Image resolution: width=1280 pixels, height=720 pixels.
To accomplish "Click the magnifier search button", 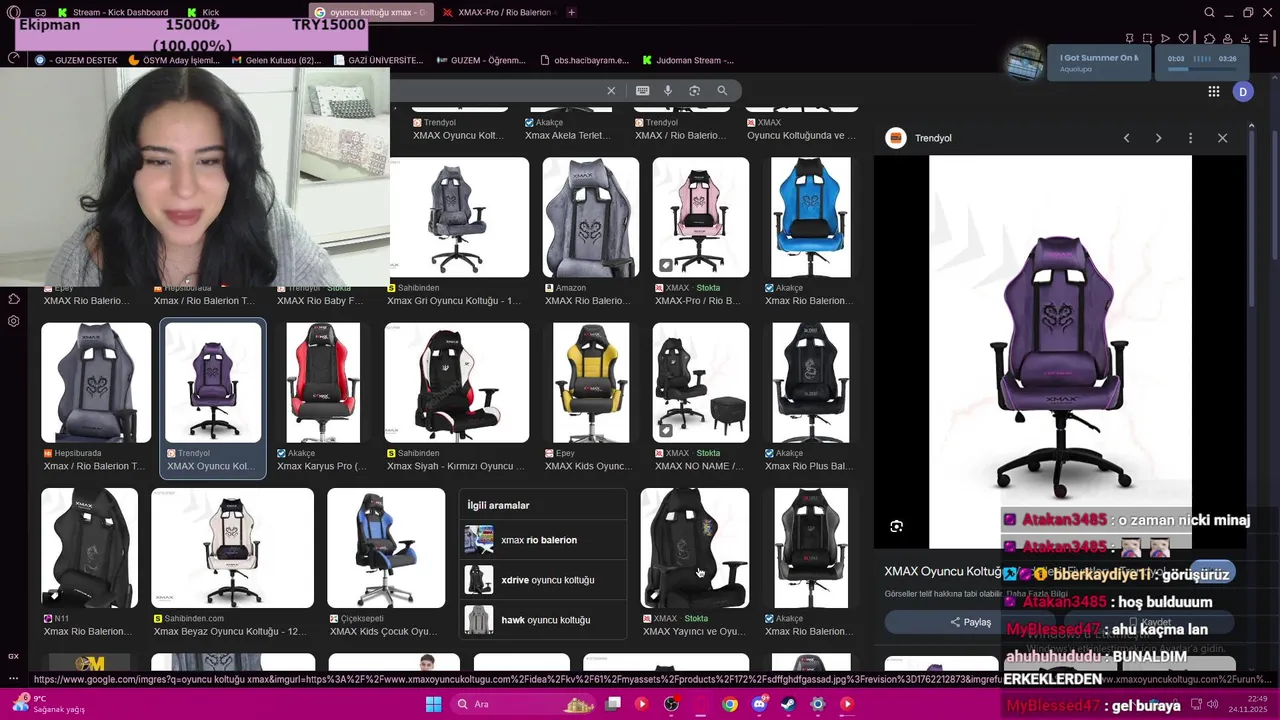I will point(722,90).
